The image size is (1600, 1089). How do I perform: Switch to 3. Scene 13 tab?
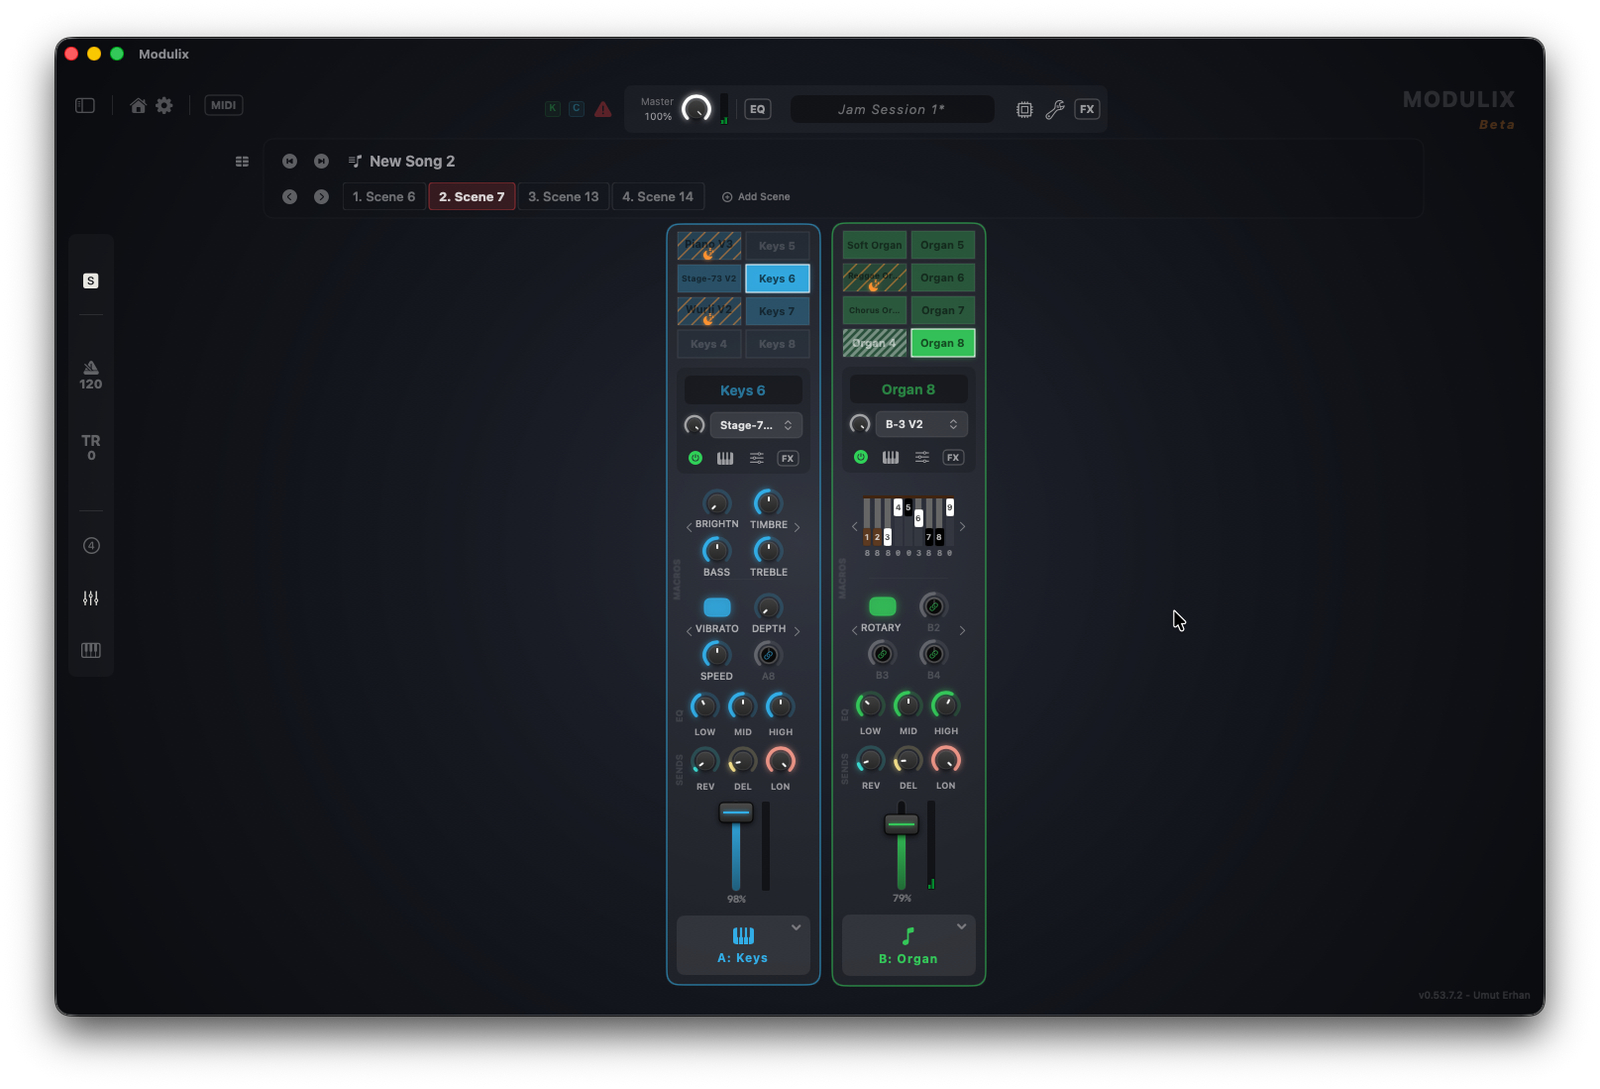point(563,197)
